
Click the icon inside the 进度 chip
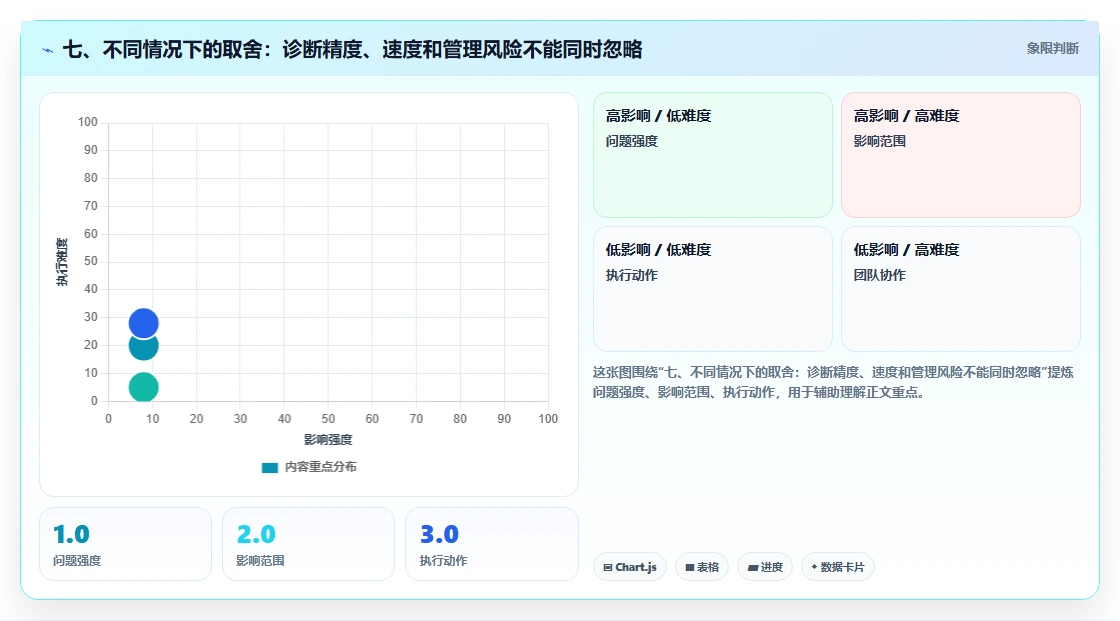pyautogui.click(x=753, y=567)
